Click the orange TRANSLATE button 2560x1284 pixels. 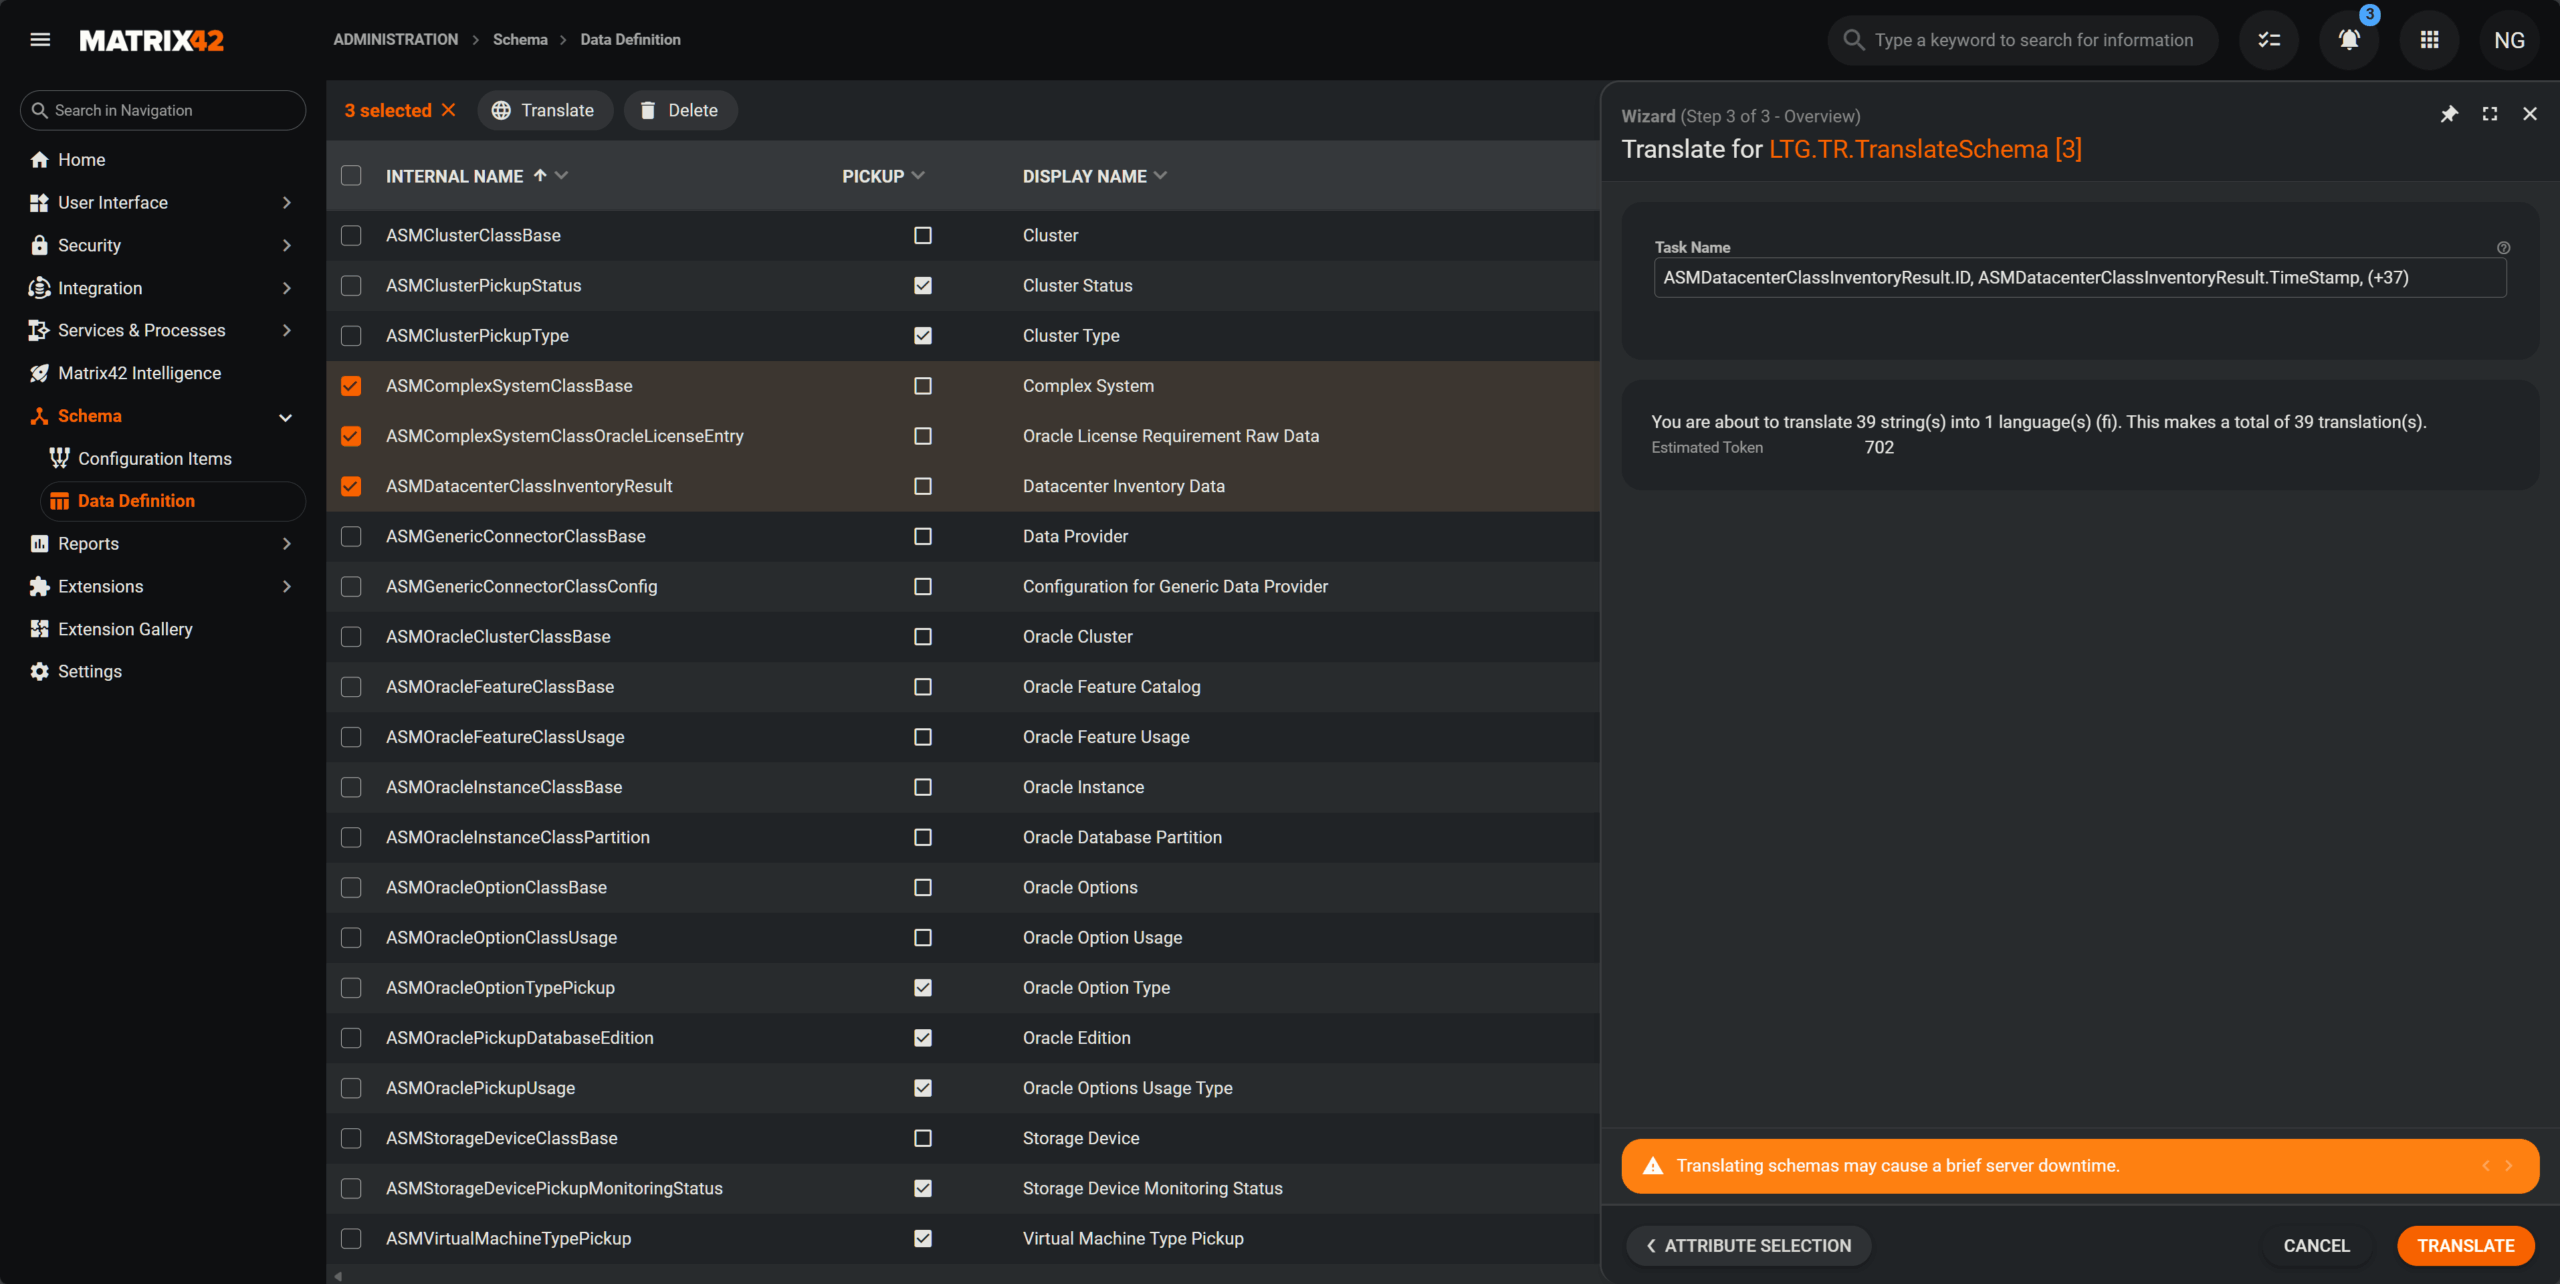coord(2465,1246)
